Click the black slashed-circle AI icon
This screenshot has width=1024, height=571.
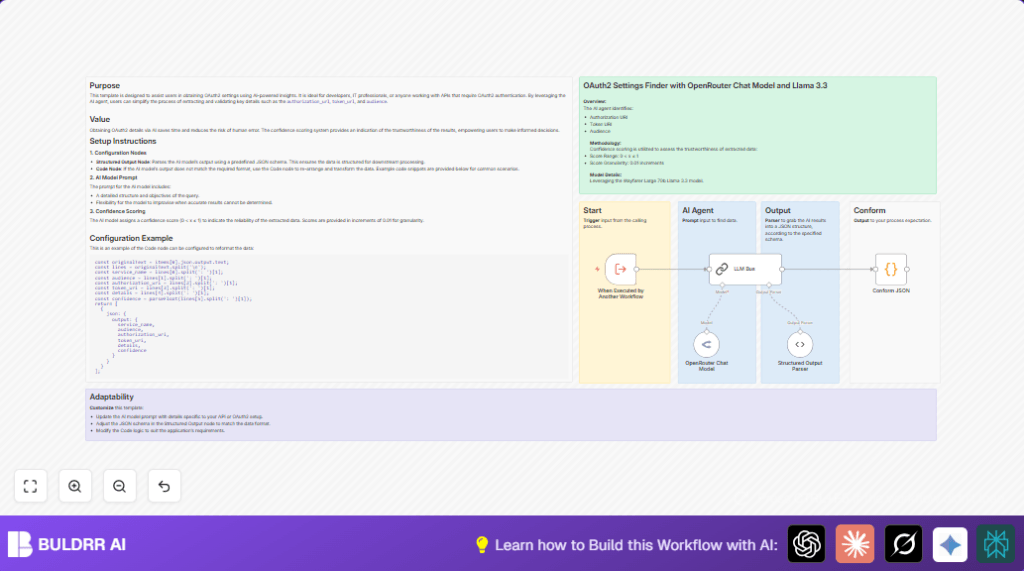903,544
